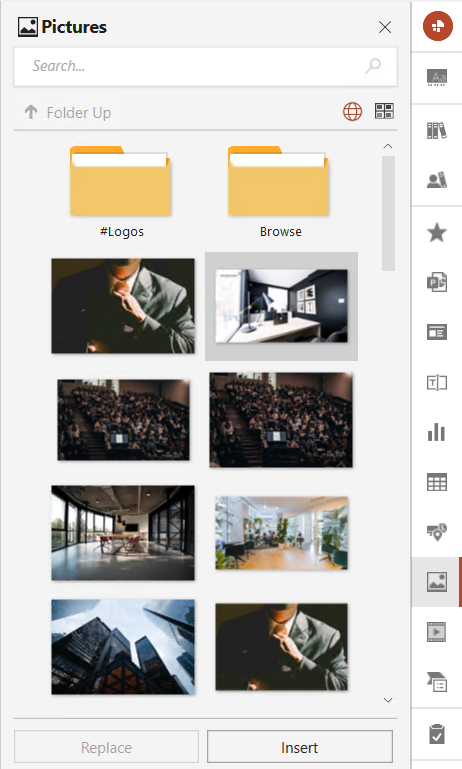Click the Folder Up arrow

tap(31, 112)
